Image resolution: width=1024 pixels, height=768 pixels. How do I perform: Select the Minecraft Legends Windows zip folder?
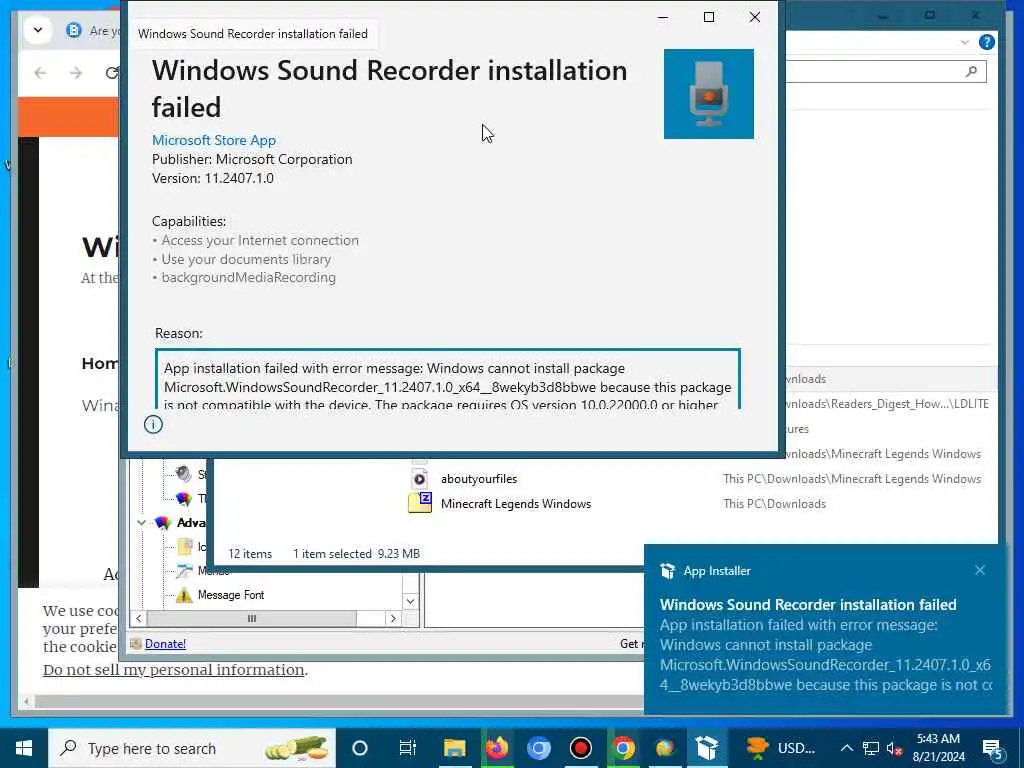pyautogui.click(x=515, y=504)
